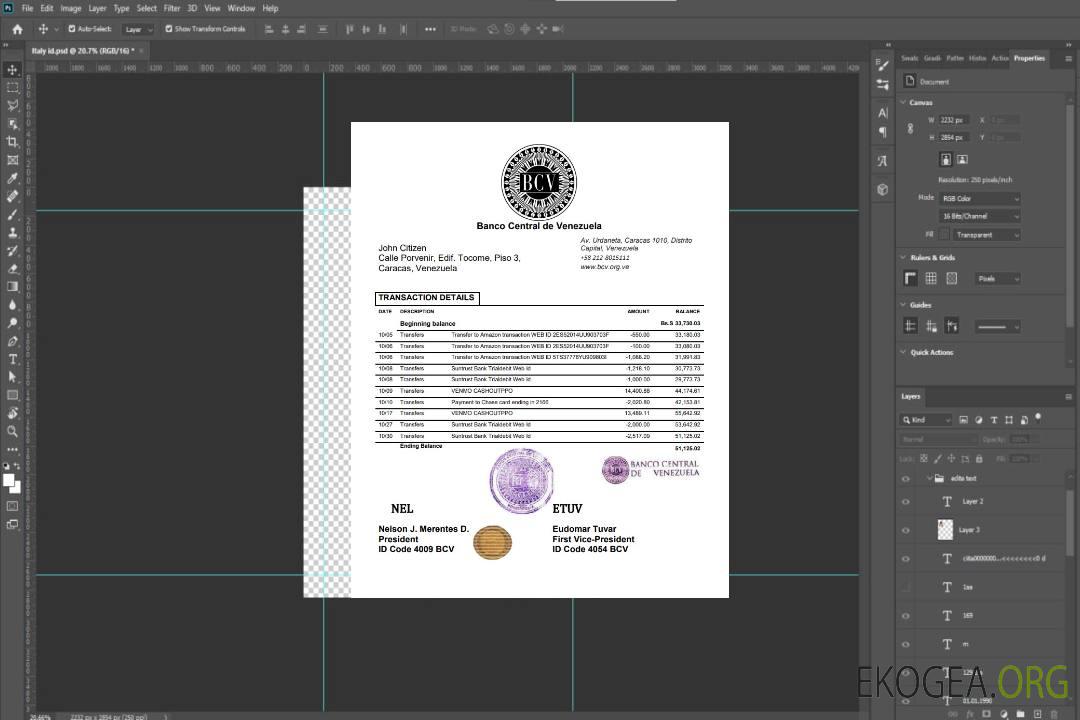Click the Home icon in options bar
Image resolution: width=1080 pixels, height=720 pixels.
click(x=17, y=29)
